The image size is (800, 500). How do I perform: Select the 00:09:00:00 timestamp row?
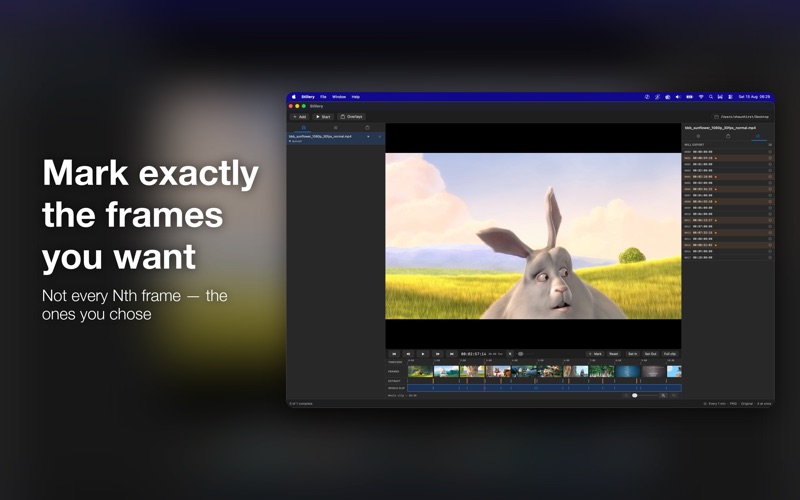tap(728, 251)
